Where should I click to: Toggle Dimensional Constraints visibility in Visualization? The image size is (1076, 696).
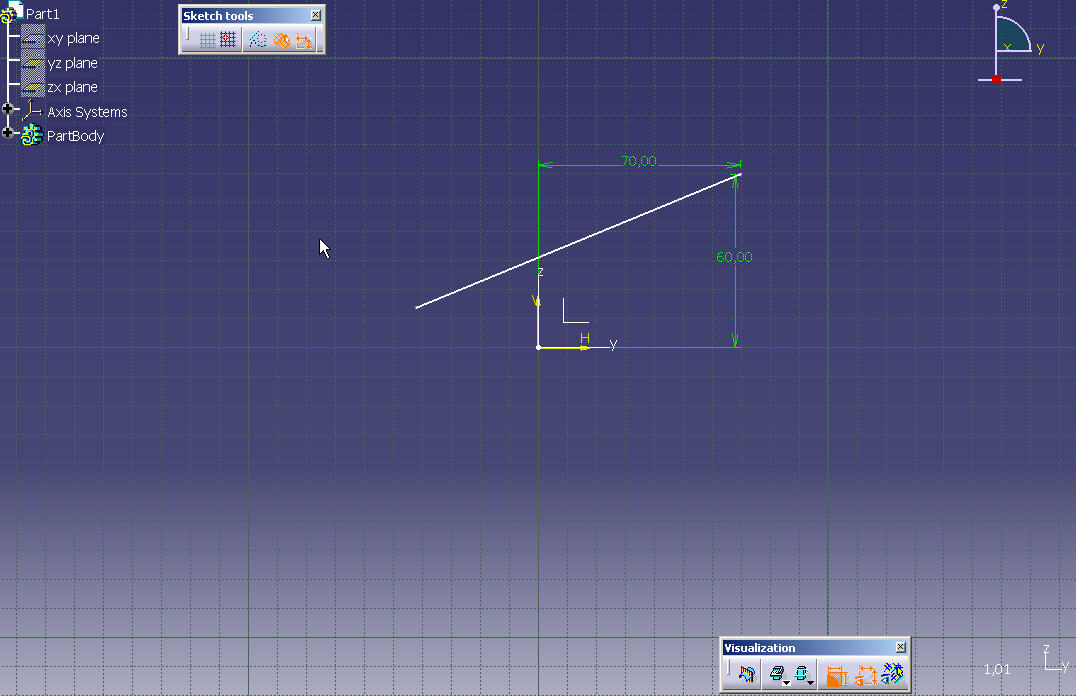[x=865, y=675]
